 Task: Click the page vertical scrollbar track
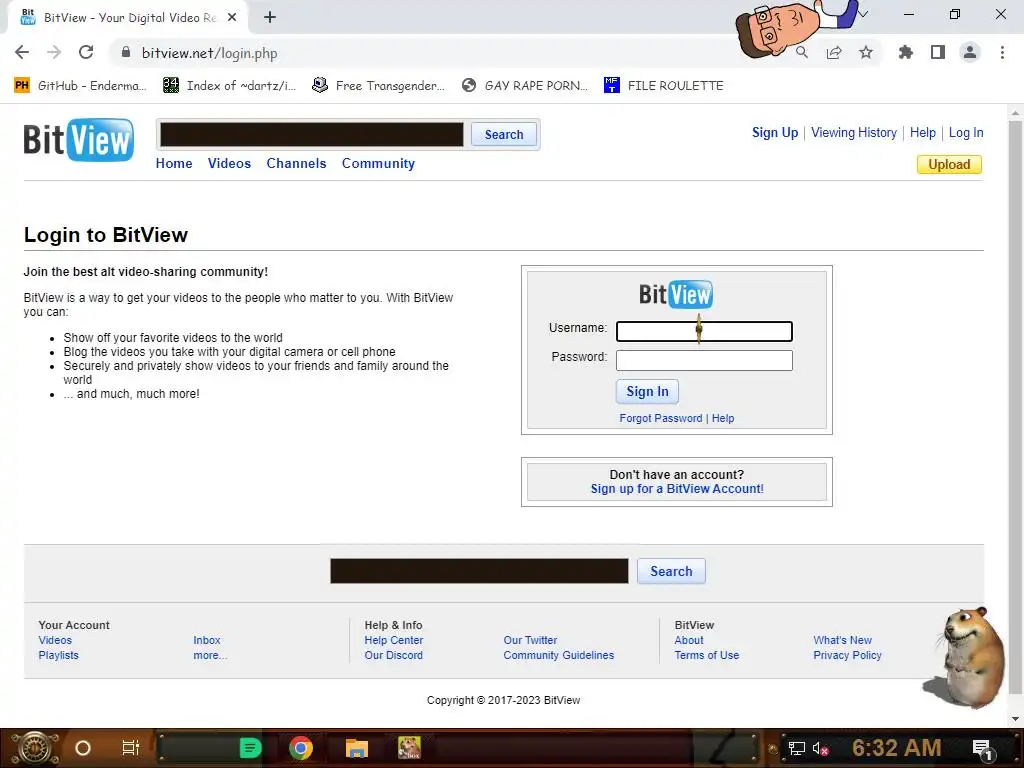[1015, 416]
